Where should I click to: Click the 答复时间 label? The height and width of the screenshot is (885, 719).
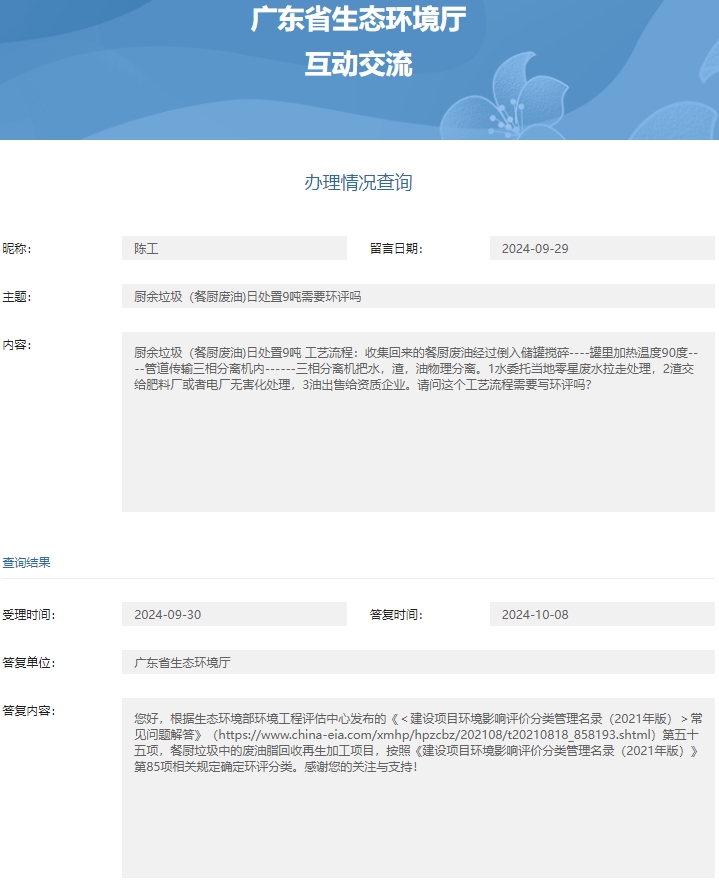tap(396, 614)
